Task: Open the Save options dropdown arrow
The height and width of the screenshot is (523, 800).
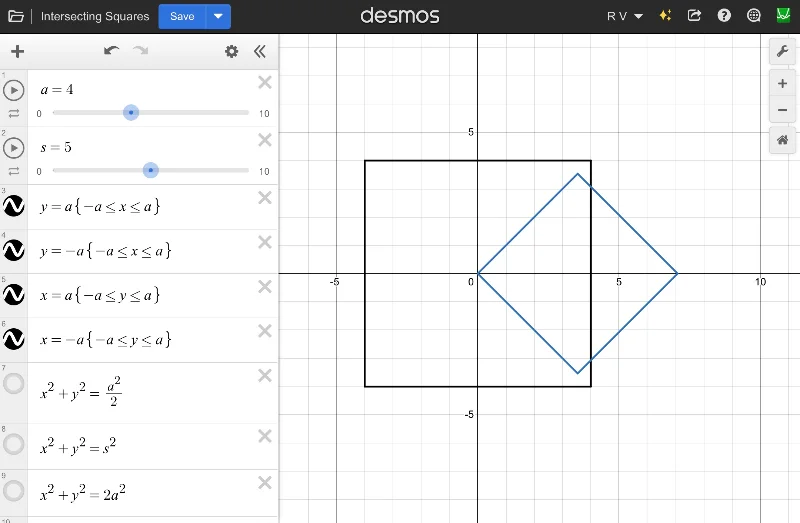Action: (x=218, y=17)
